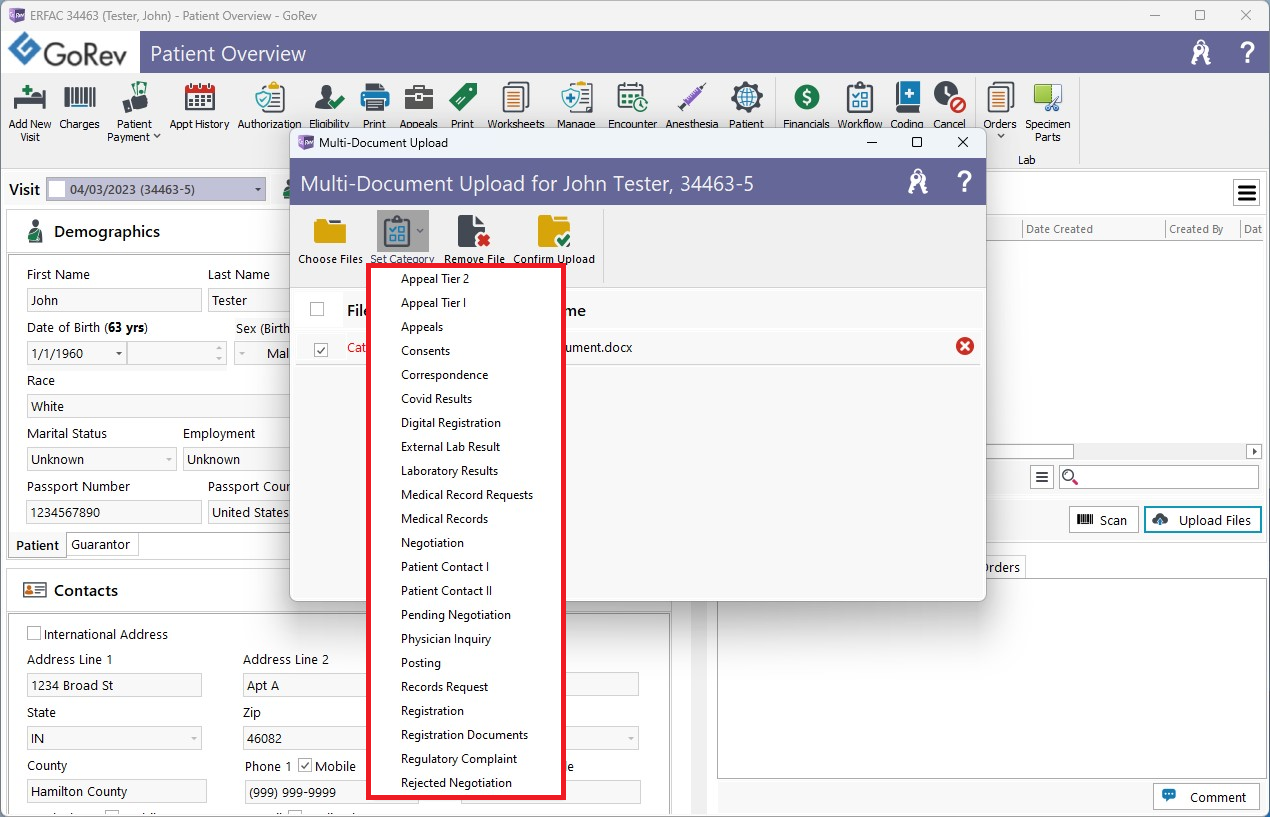The image size is (1270, 817).
Task: Click the Upload Files button
Action: click(x=1203, y=520)
